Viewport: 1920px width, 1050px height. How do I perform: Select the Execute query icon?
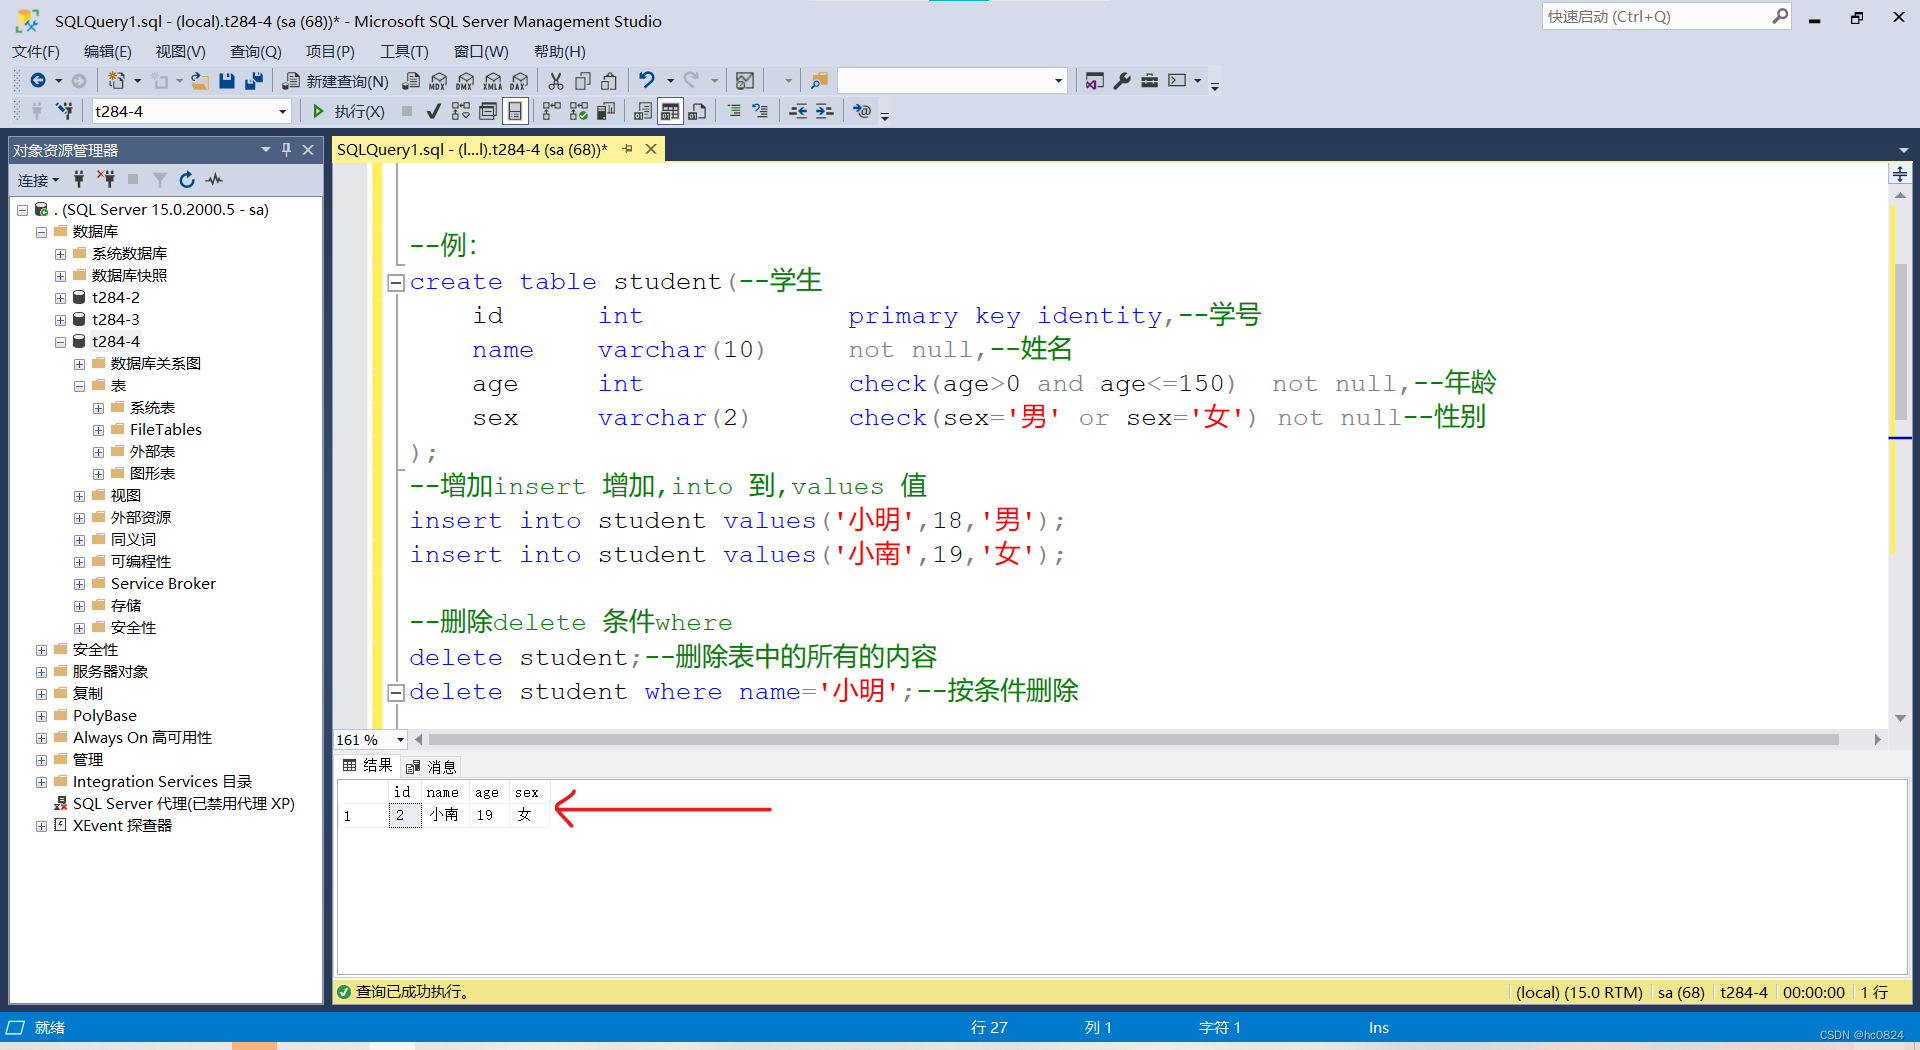pyautogui.click(x=318, y=111)
